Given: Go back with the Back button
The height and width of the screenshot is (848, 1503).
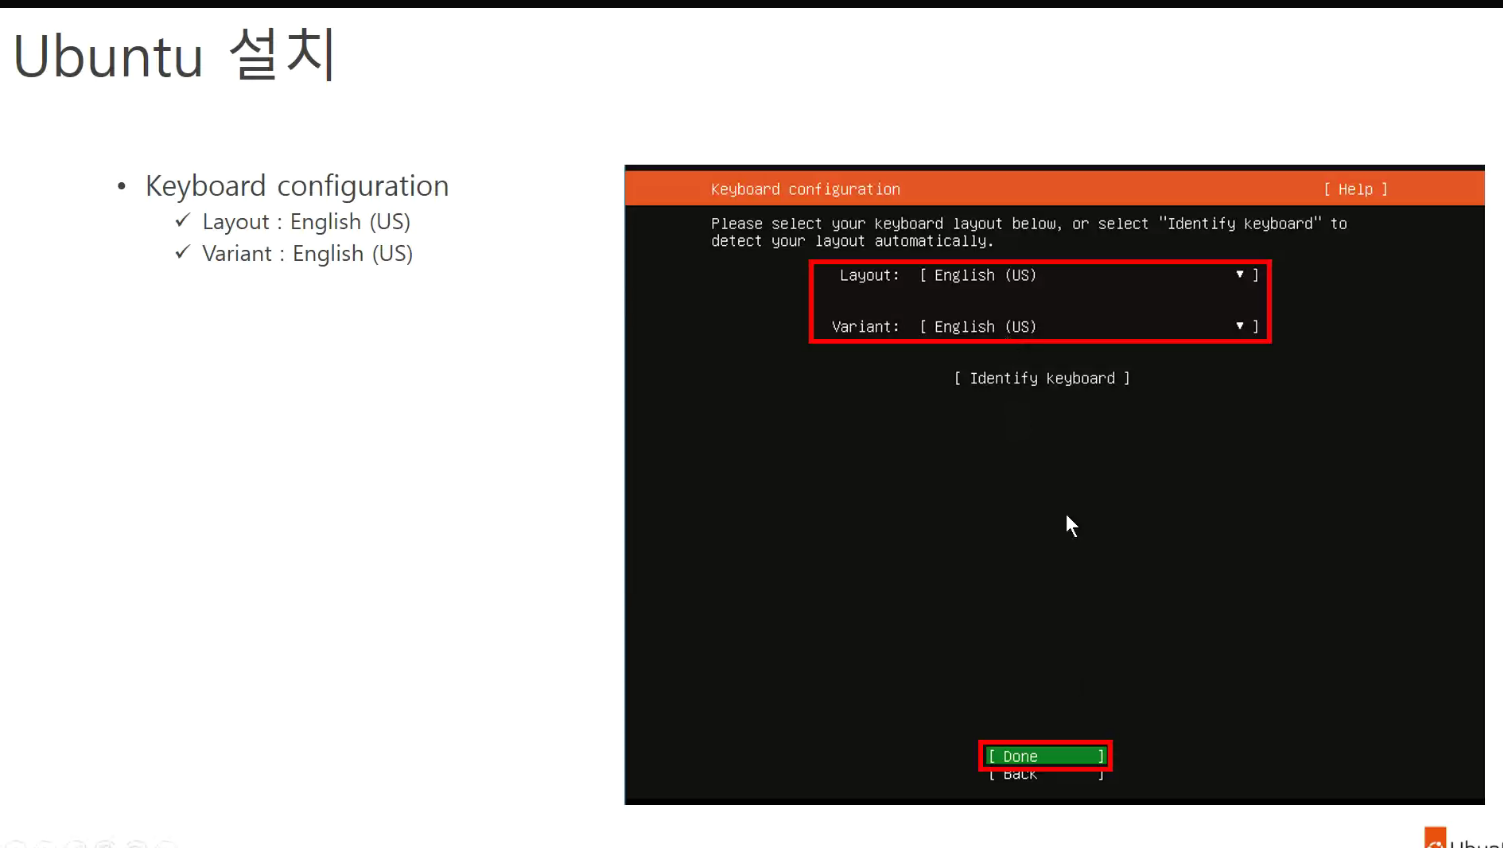Looking at the screenshot, I should [1045, 775].
